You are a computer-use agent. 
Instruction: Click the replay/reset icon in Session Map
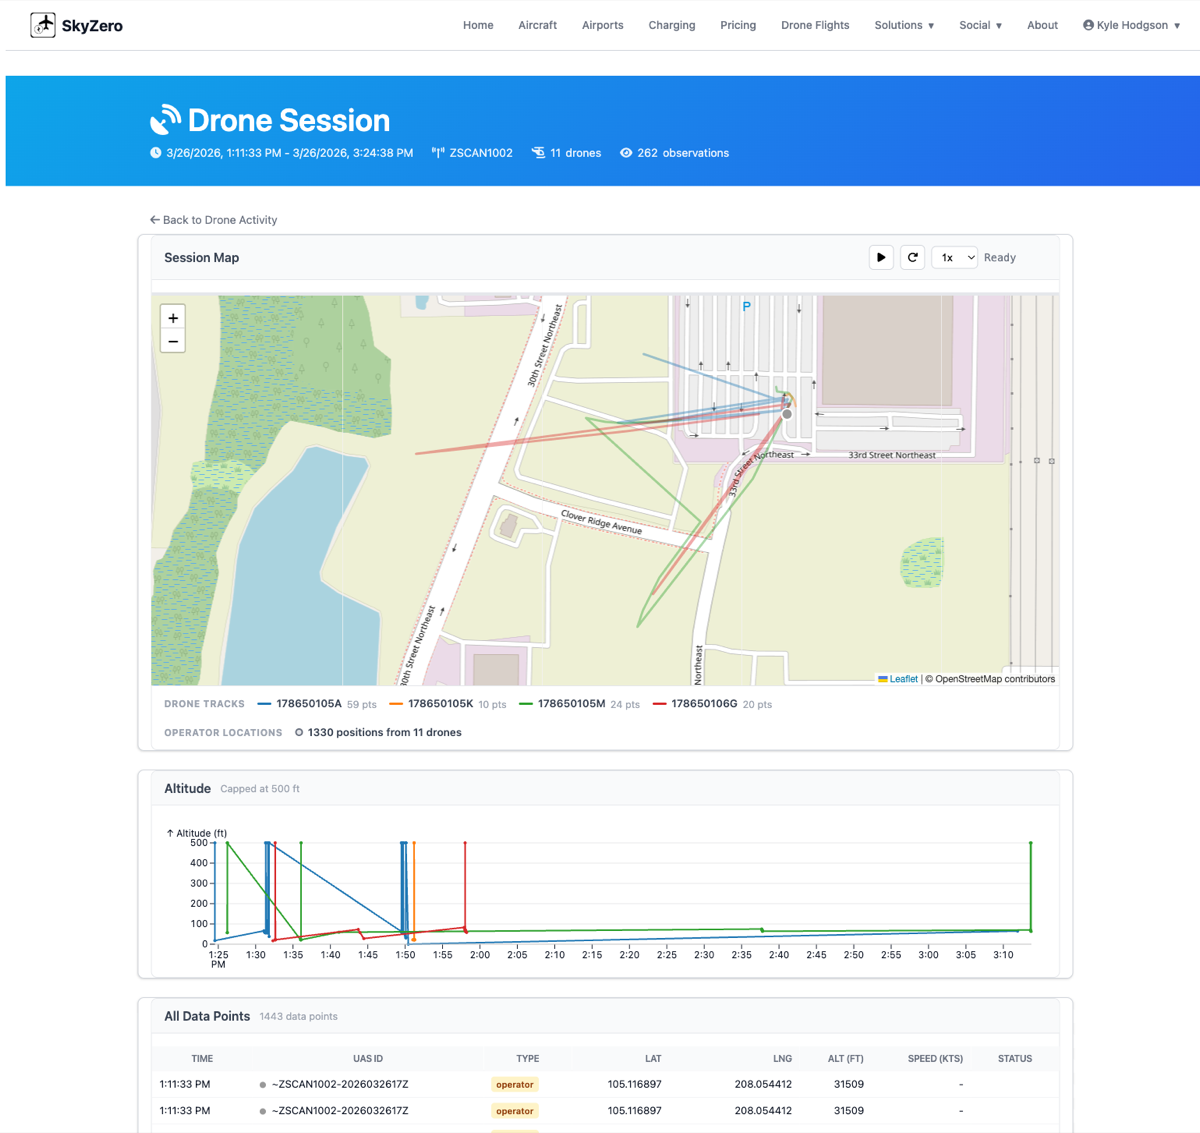(912, 257)
